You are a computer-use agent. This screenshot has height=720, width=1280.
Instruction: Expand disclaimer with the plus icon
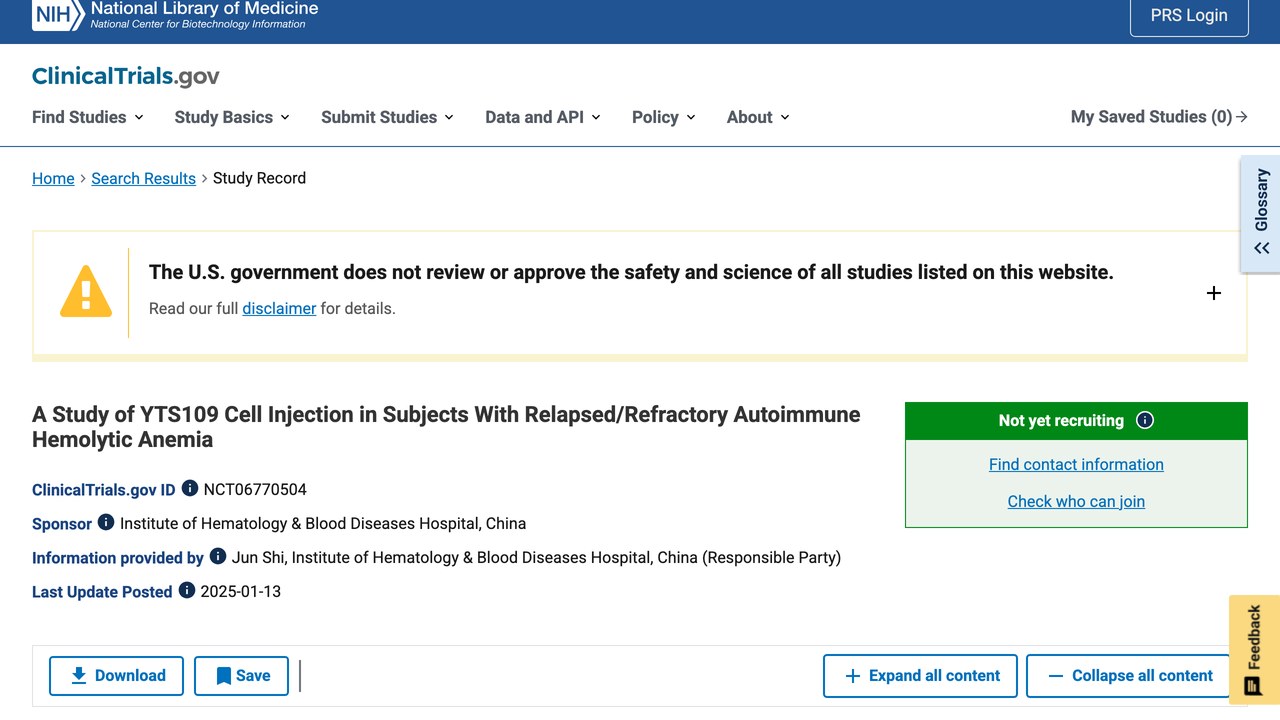tap(1214, 293)
